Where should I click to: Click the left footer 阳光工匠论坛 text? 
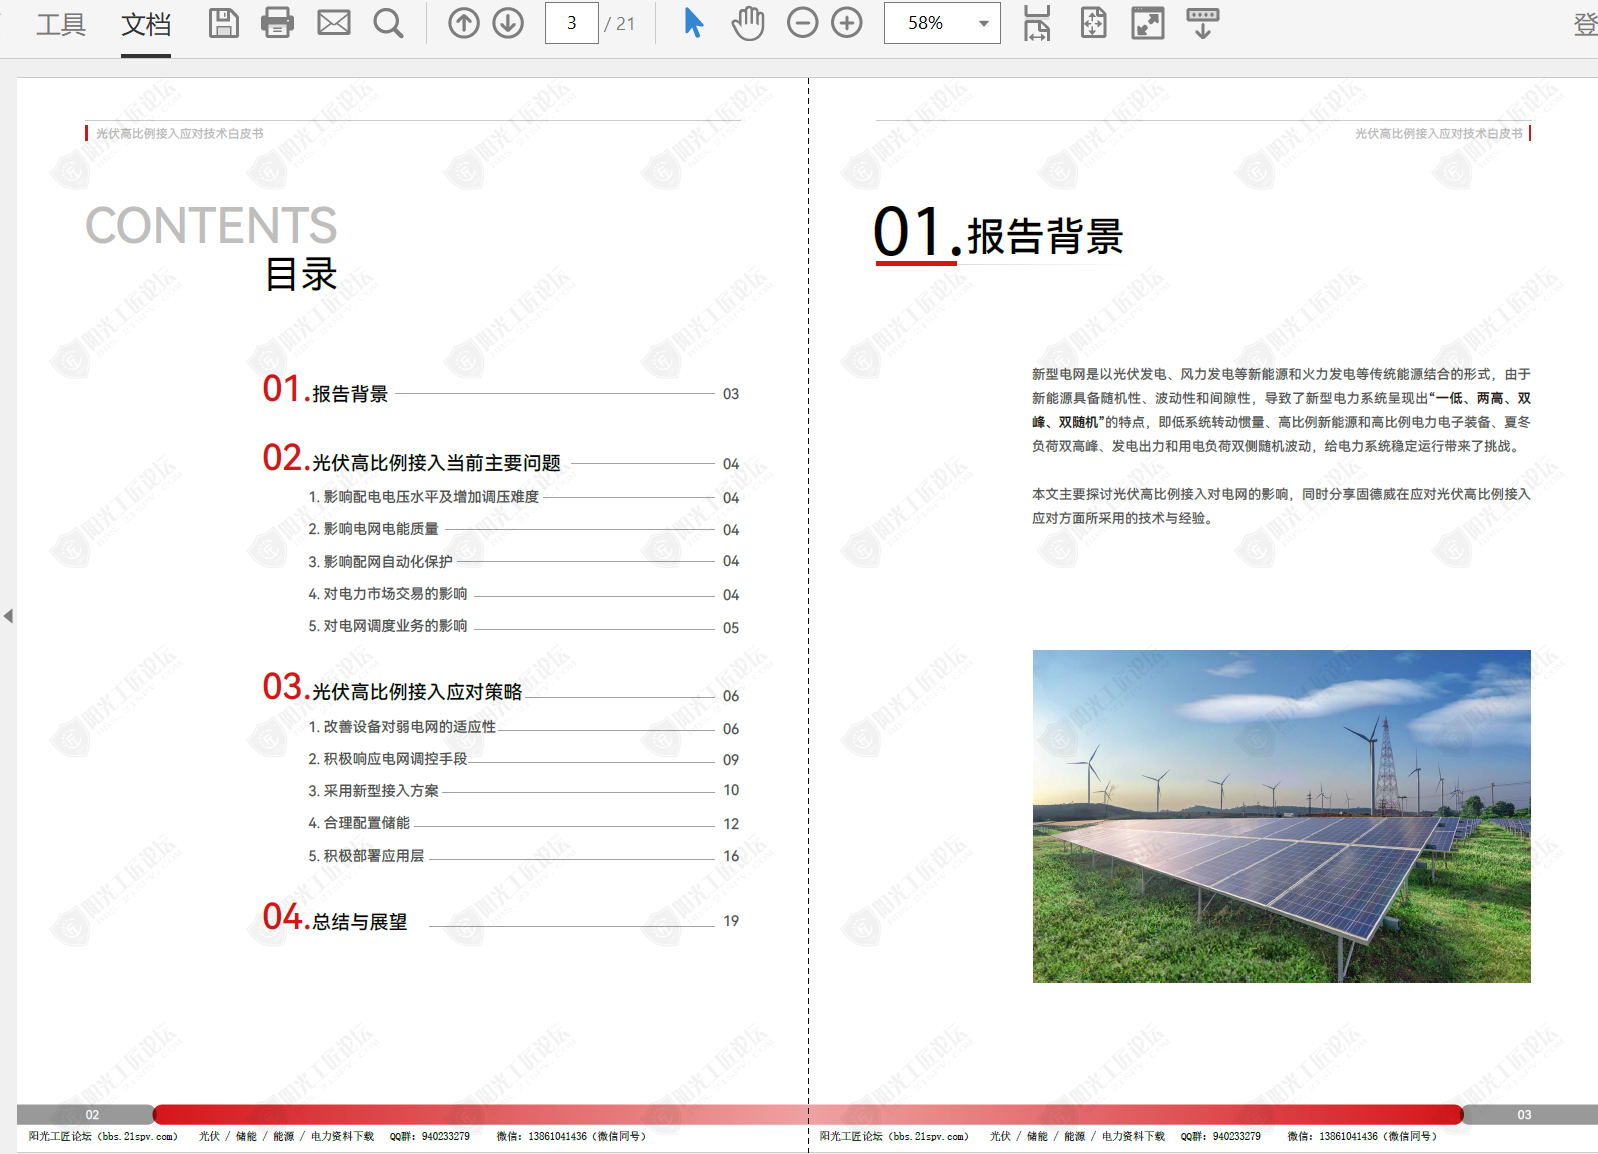[x=103, y=1137]
